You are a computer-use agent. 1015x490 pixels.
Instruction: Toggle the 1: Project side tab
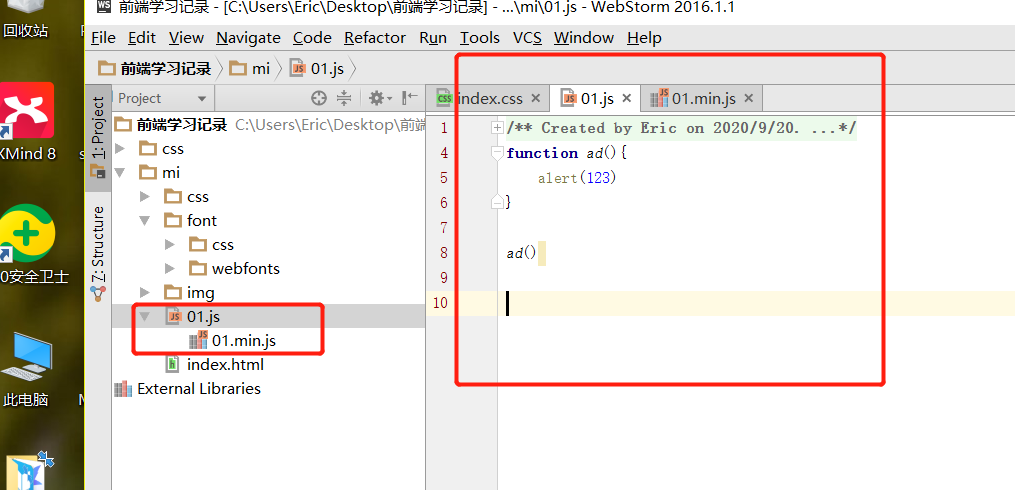tap(98, 137)
